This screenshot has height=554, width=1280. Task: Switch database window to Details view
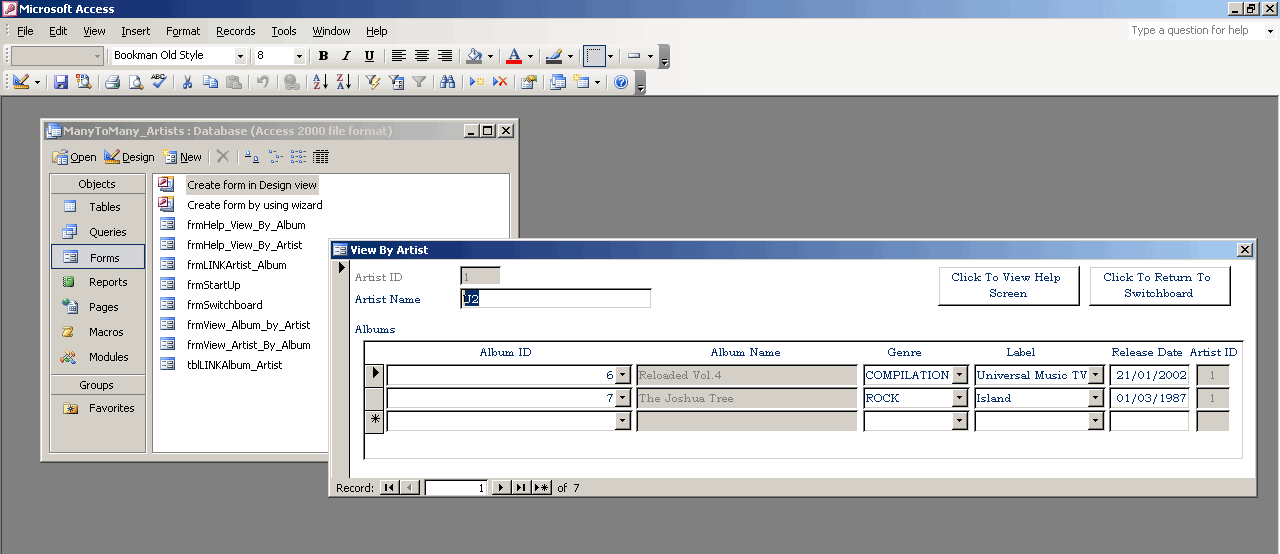coord(321,157)
